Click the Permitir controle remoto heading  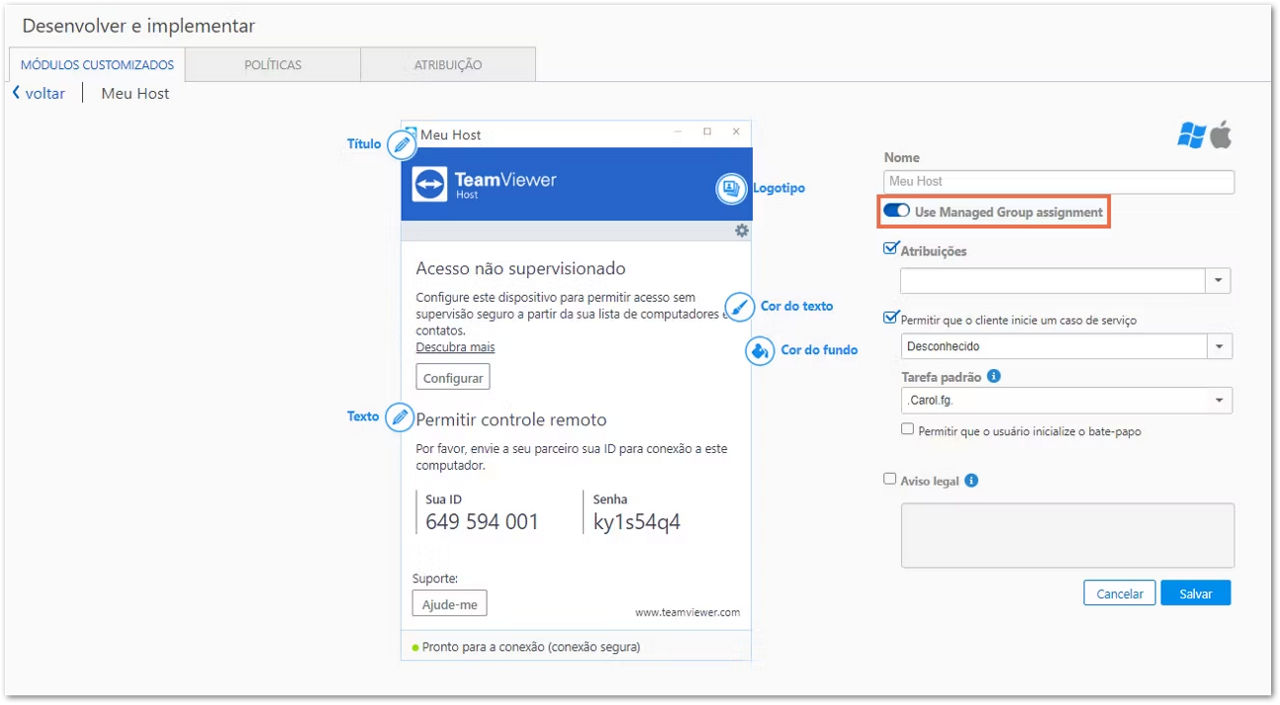511,420
